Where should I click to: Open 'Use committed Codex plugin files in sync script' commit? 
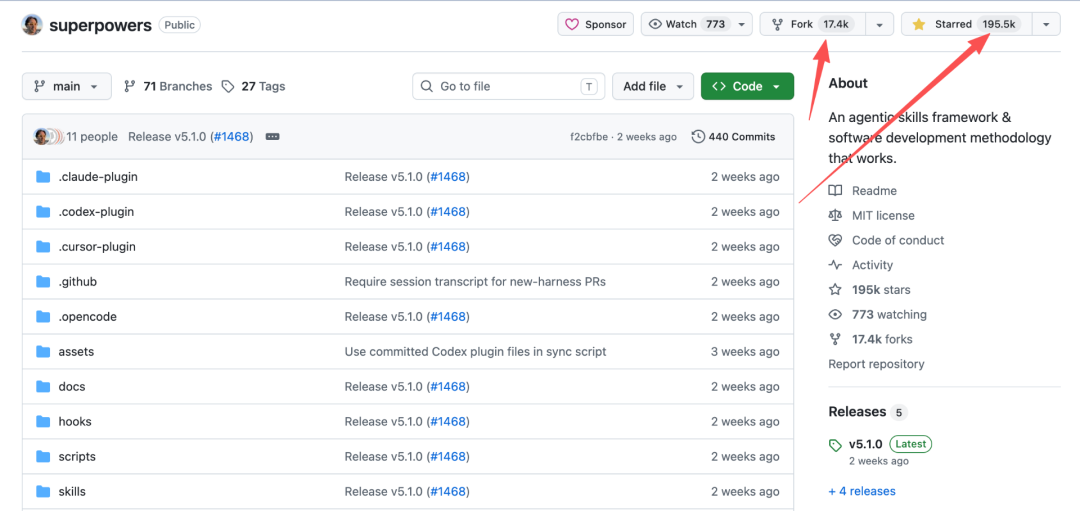pos(475,351)
